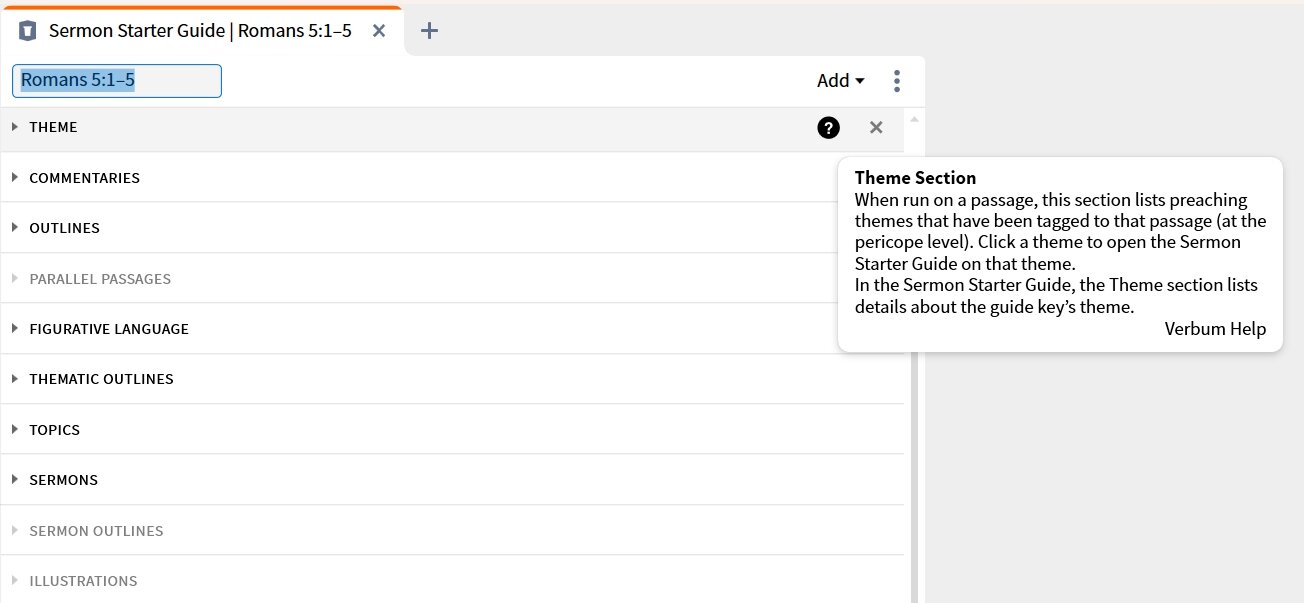Viewport: 1304px width, 603px height.
Task: Click the FIGURATIVE LANGUAGE heading
Action: click(109, 329)
